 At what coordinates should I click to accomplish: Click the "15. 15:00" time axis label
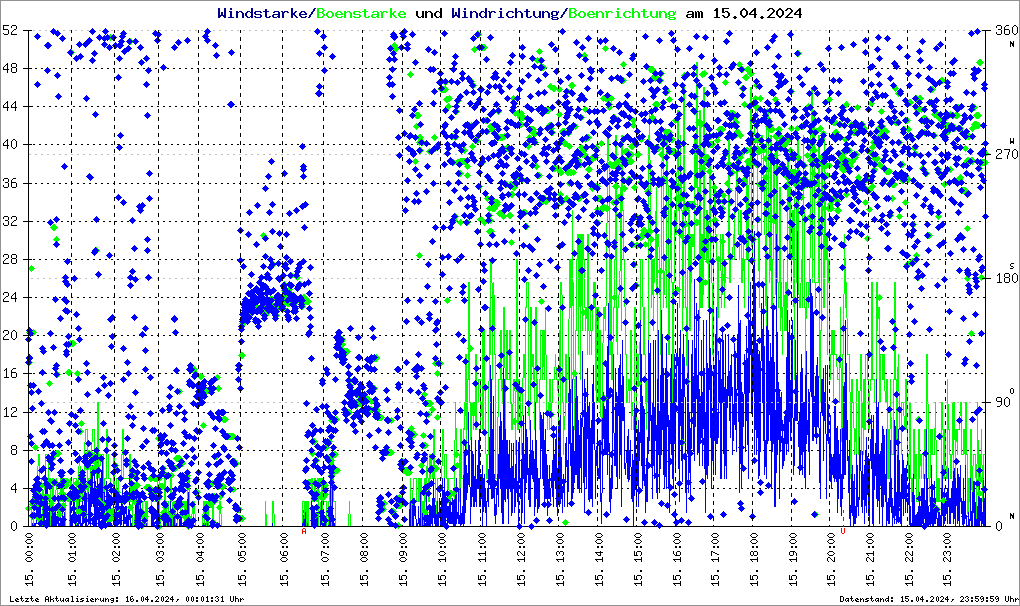[x=638, y=559]
